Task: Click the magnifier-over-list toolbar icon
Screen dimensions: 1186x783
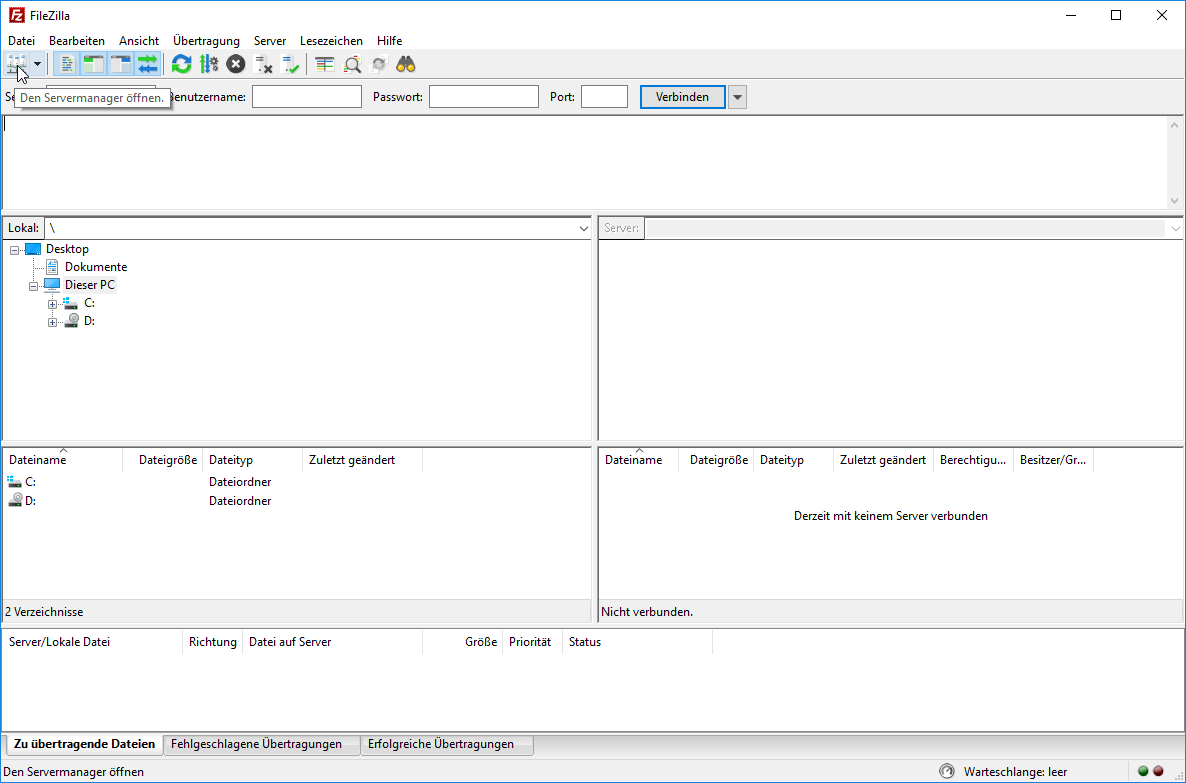Action: [x=352, y=64]
